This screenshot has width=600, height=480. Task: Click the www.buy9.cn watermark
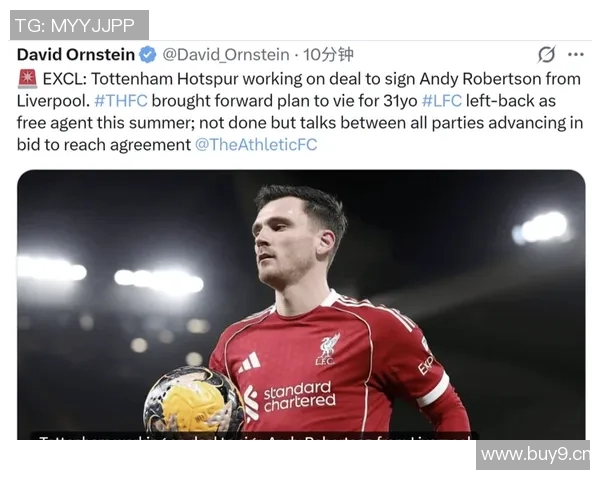[533, 455]
